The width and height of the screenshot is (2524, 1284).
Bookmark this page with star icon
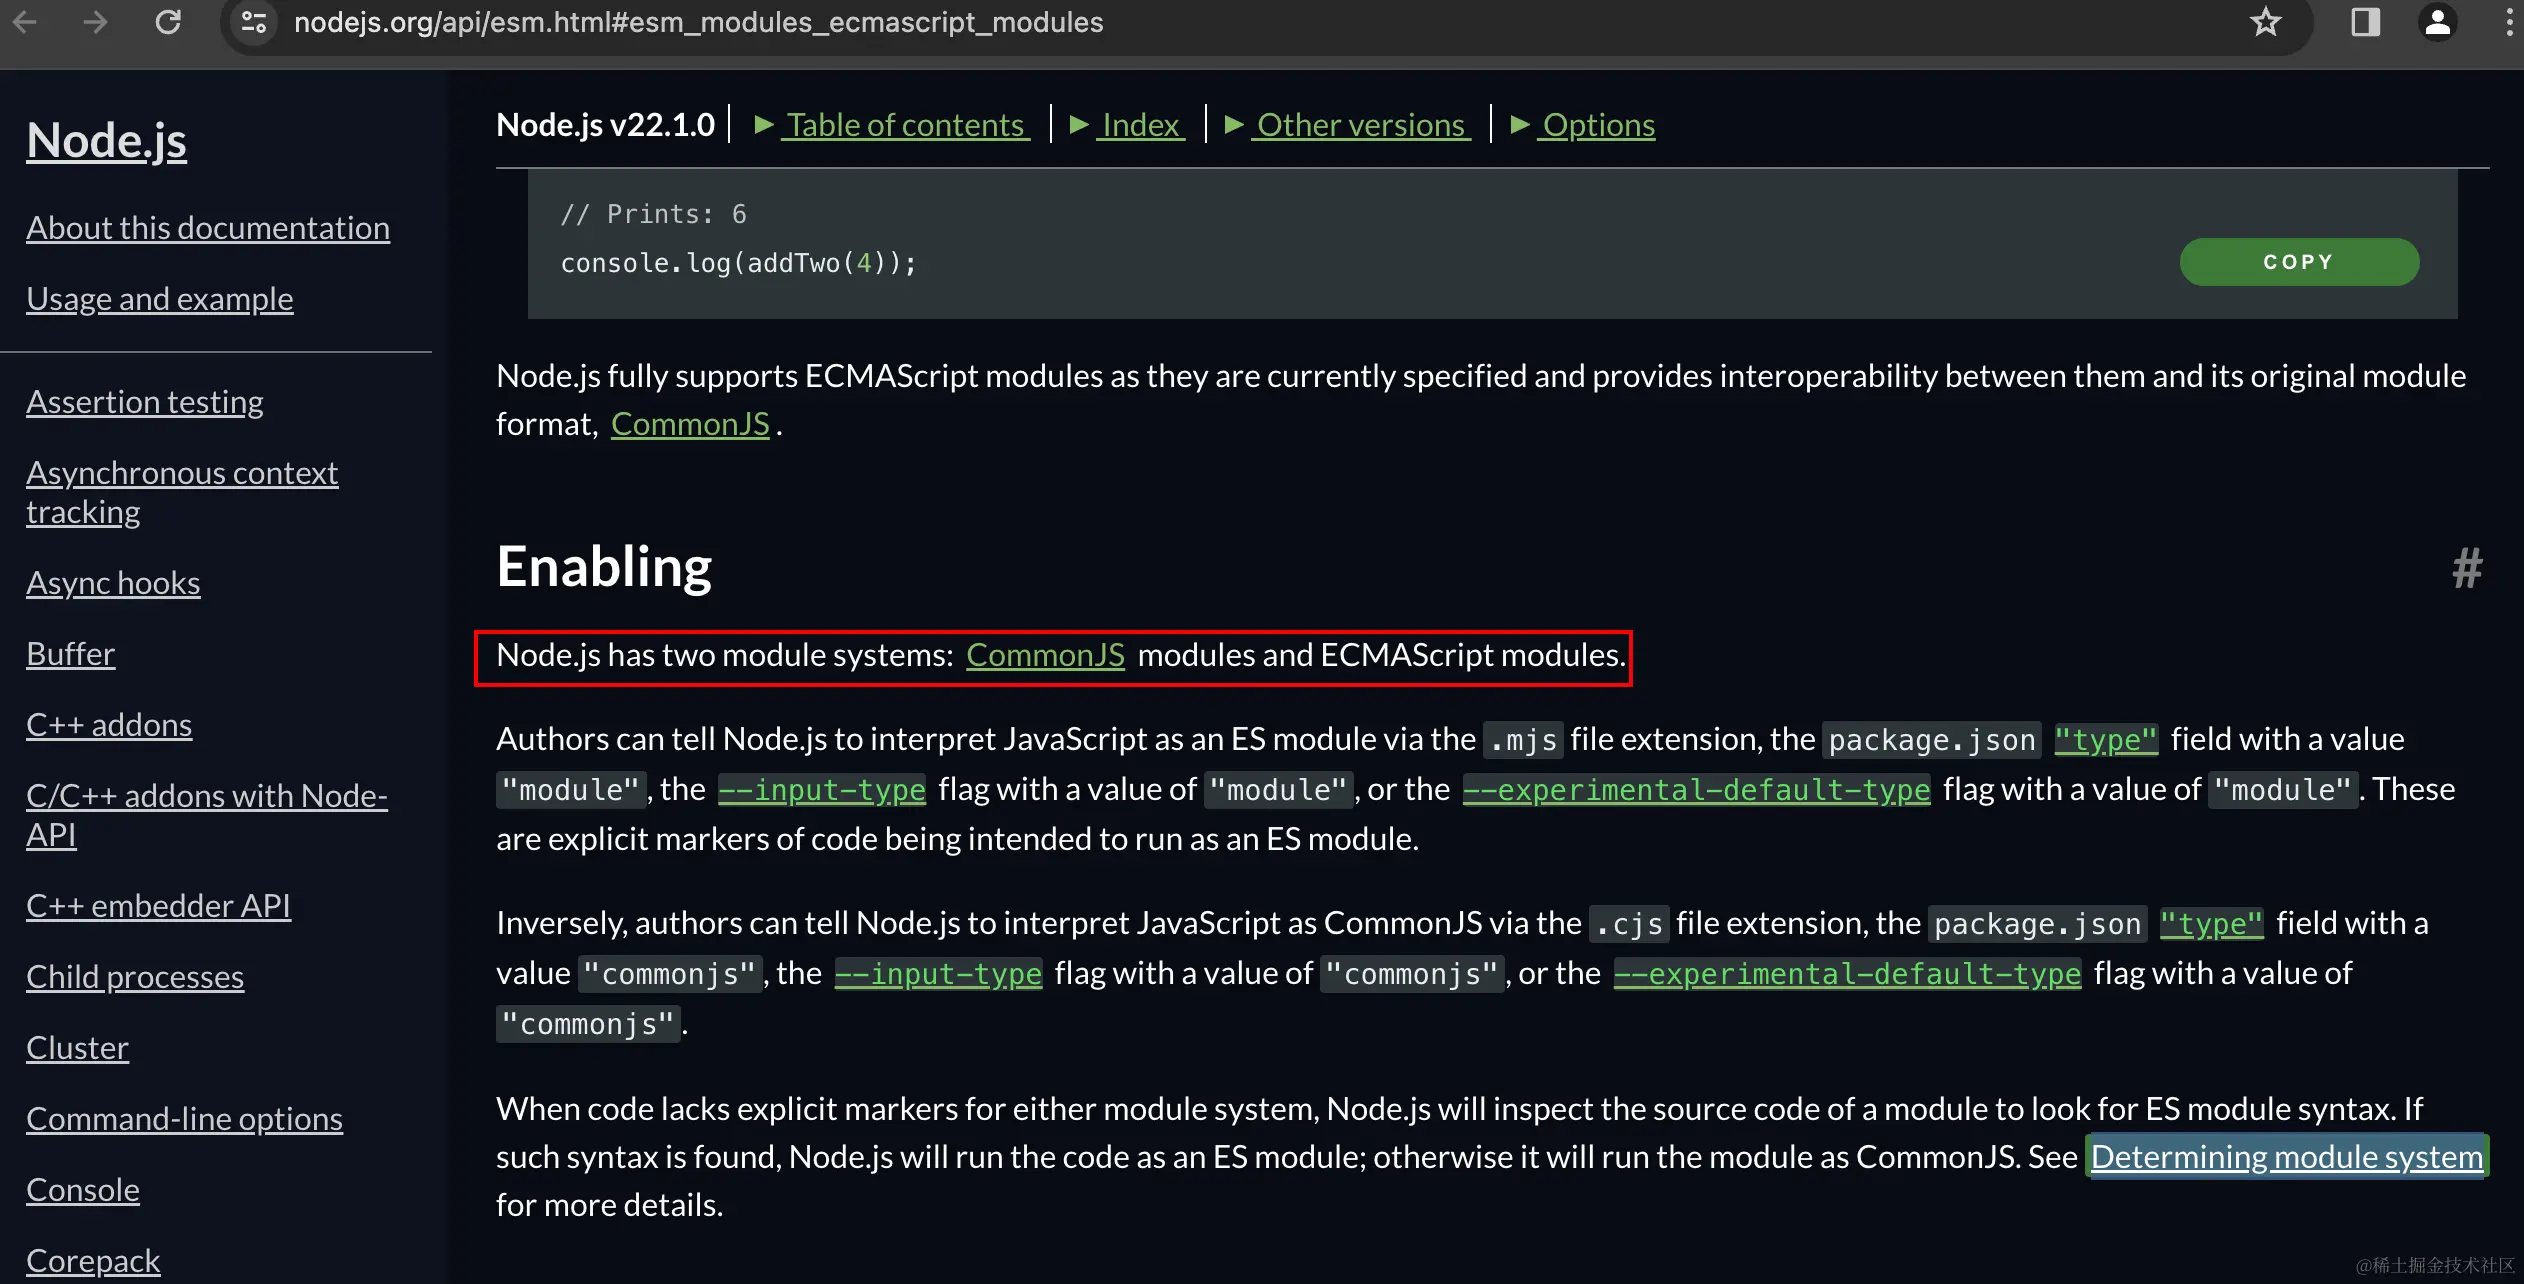(x=2265, y=22)
